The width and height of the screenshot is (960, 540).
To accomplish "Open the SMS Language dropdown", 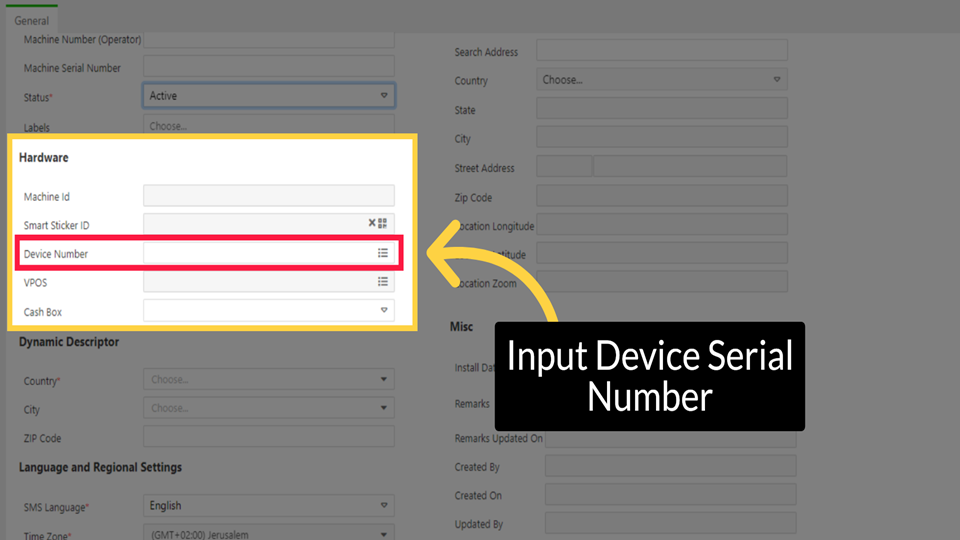I will 268,506.
